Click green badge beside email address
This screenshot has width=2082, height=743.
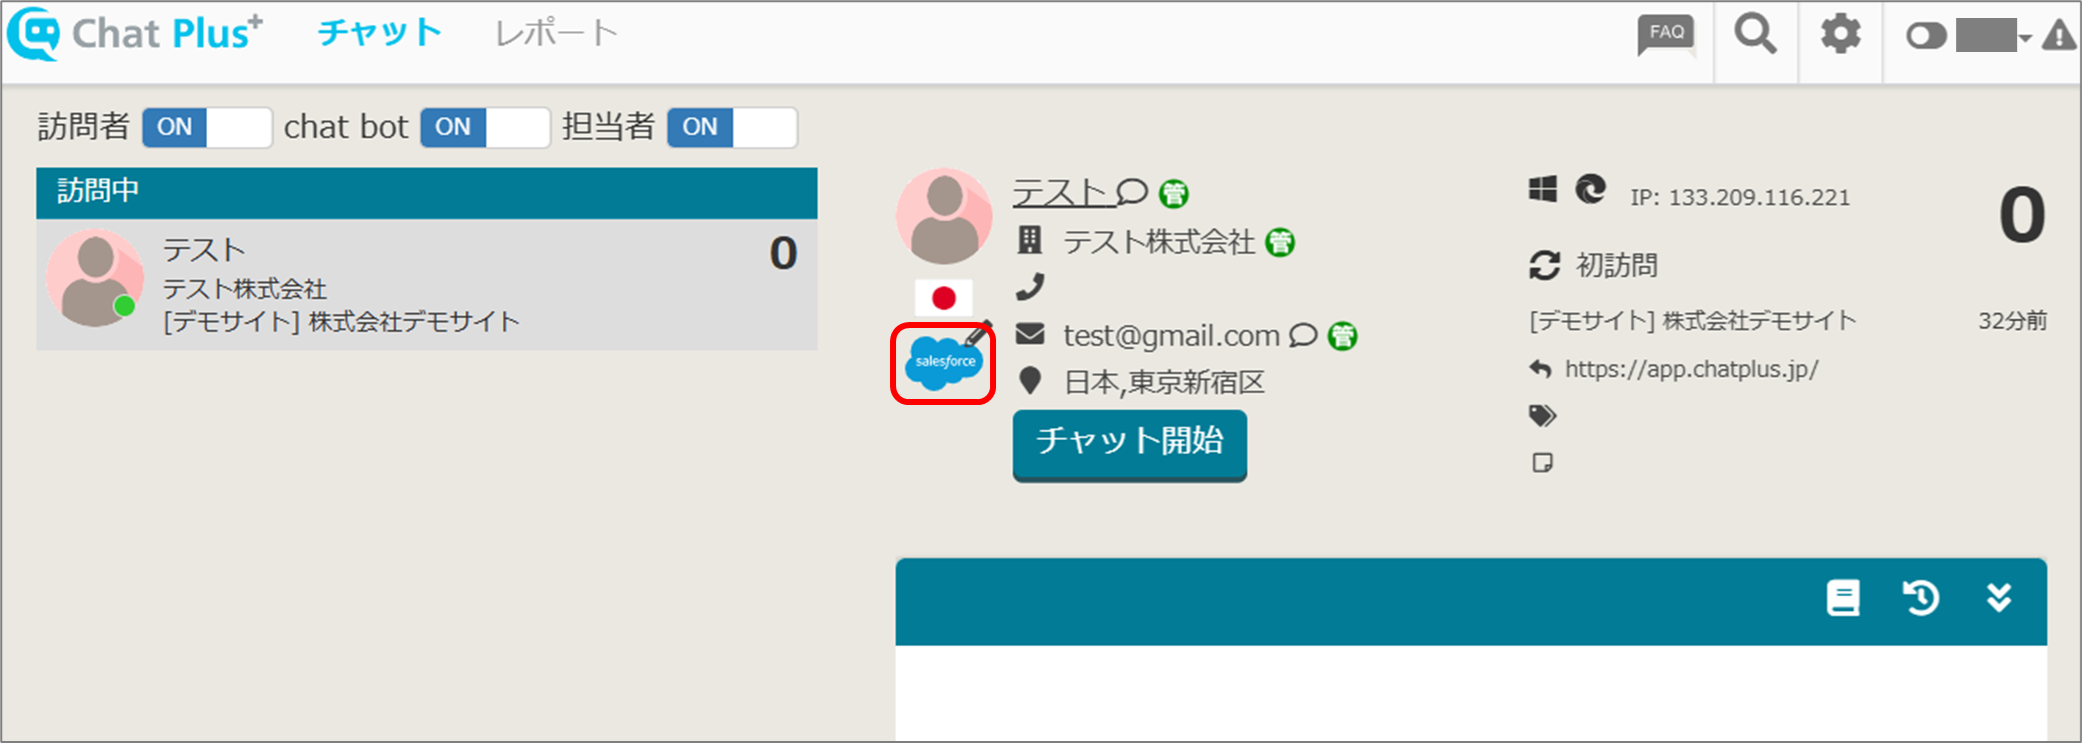pyautogui.click(x=1342, y=336)
